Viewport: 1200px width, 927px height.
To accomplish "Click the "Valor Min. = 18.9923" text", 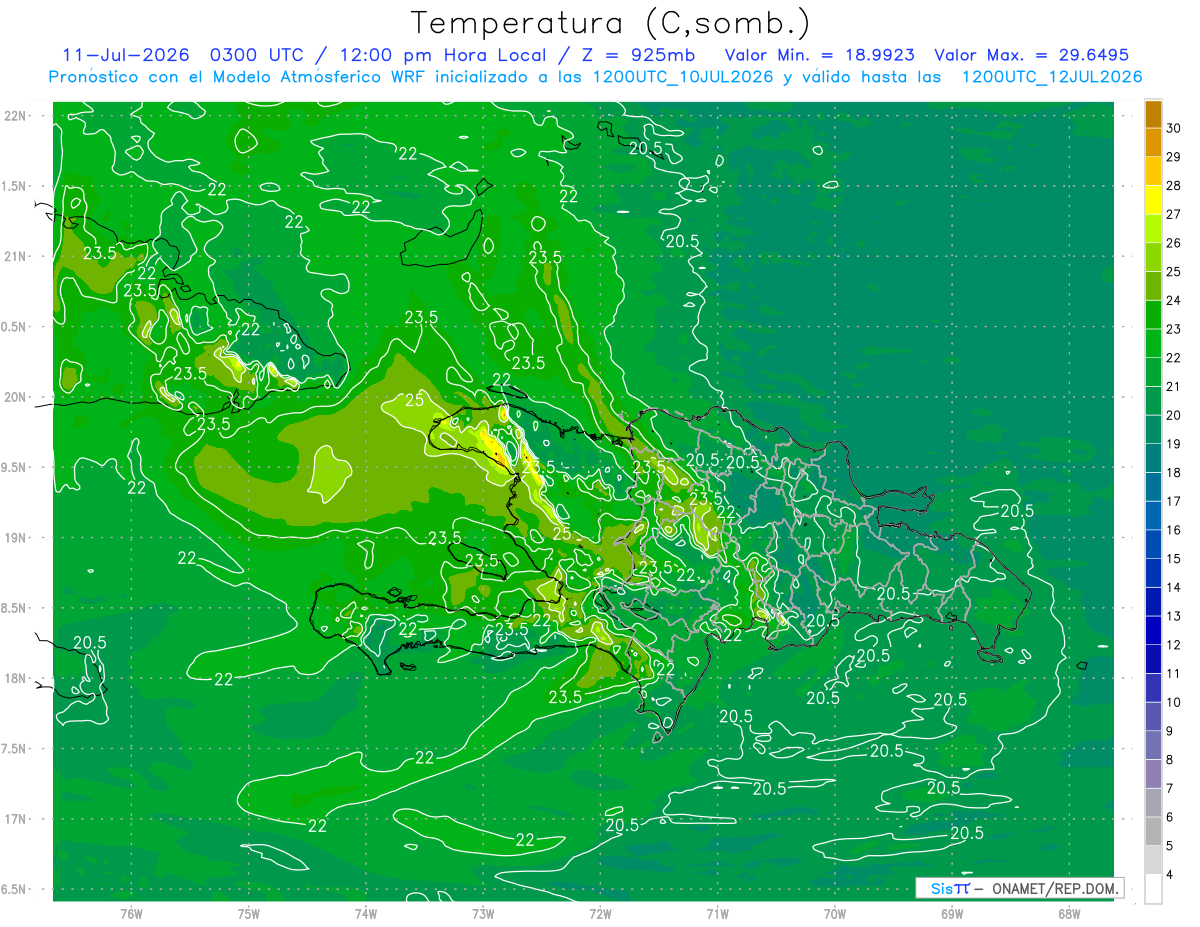I will (x=819, y=55).
